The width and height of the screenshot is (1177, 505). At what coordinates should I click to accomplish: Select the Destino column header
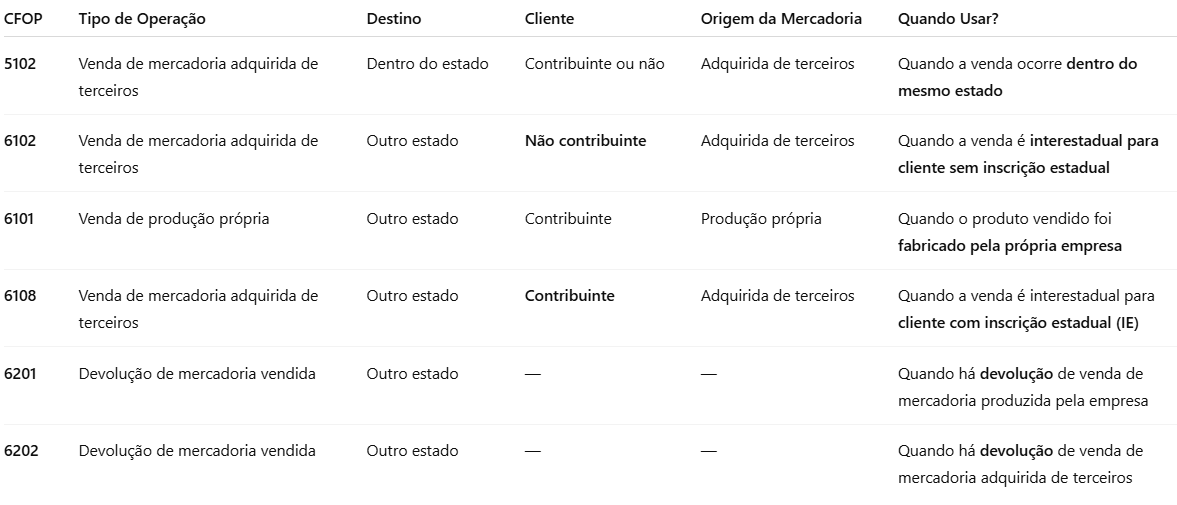coord(393,19)
